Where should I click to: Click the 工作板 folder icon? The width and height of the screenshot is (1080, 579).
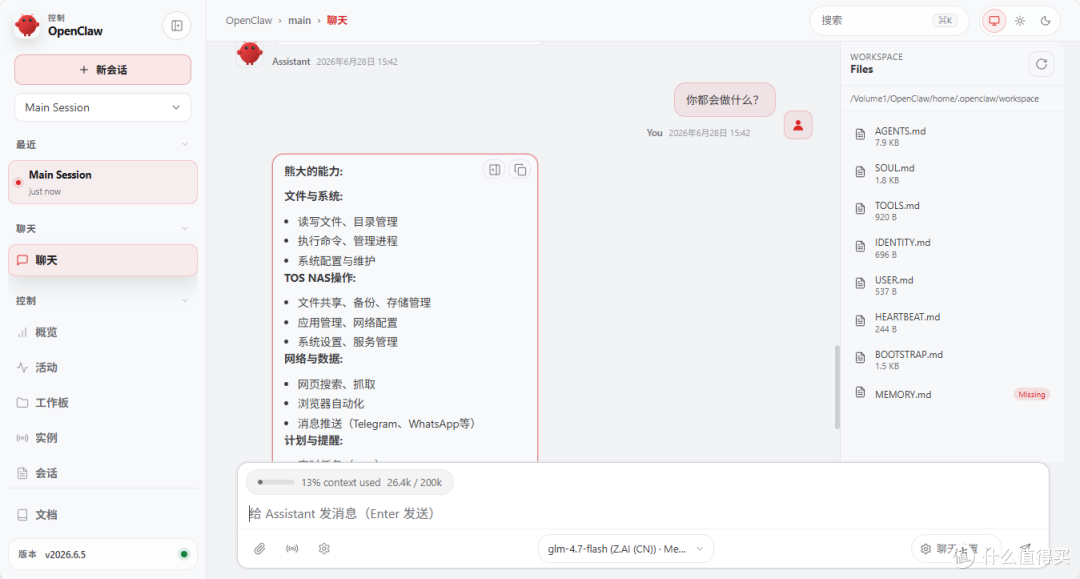click(22, 403)
